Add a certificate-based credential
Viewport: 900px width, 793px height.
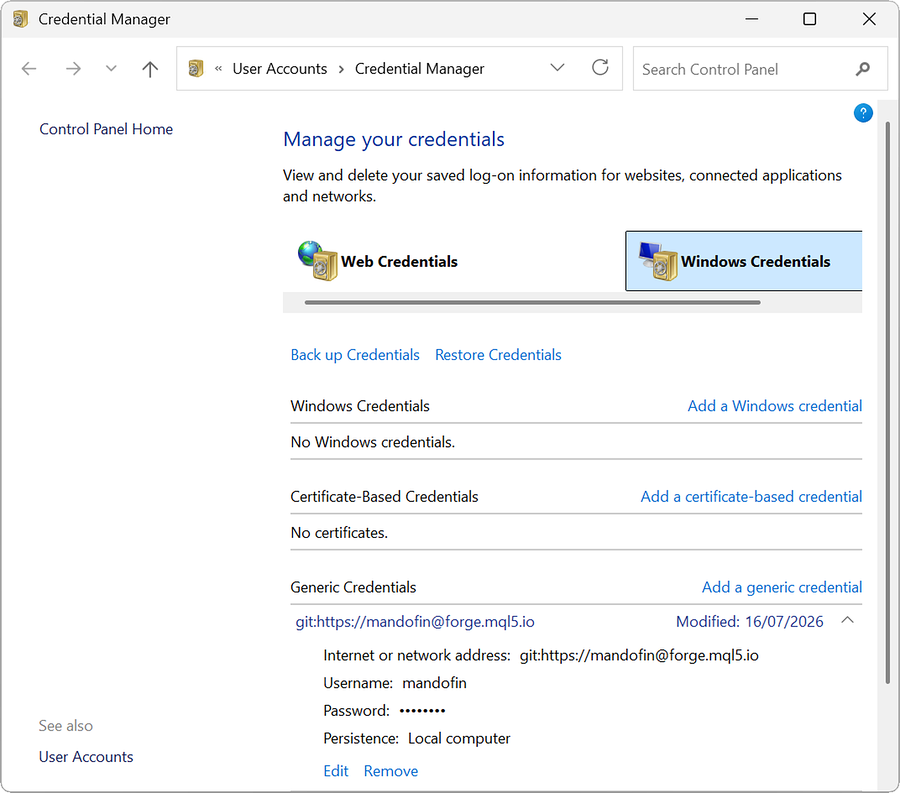(x=751, y=497)
